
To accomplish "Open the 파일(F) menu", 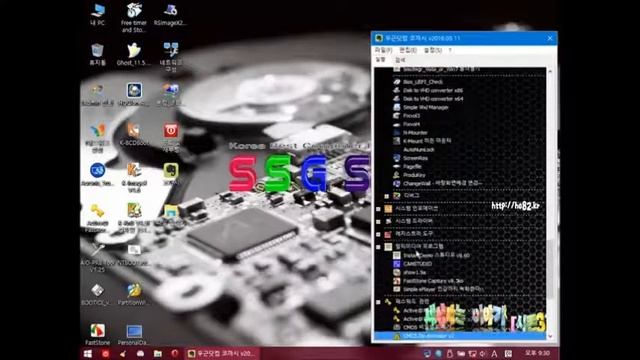I will pyautogui.click(x=383, y=50).
